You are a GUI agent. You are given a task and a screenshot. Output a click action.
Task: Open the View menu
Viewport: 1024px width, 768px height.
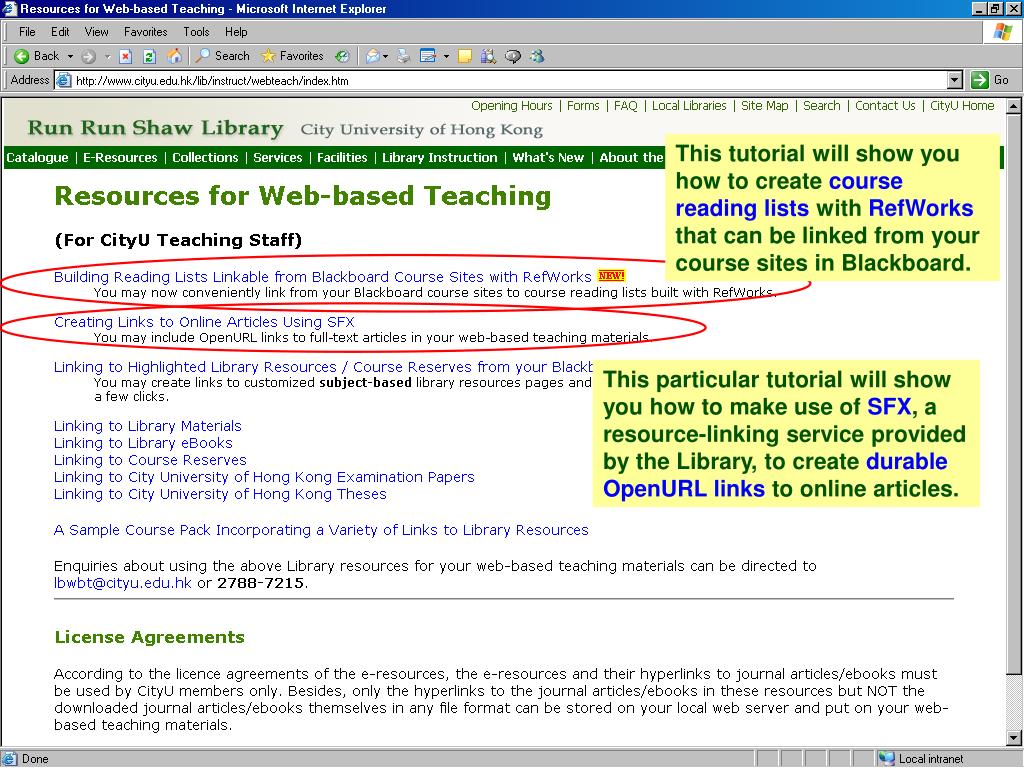click(x=97, y=32)
